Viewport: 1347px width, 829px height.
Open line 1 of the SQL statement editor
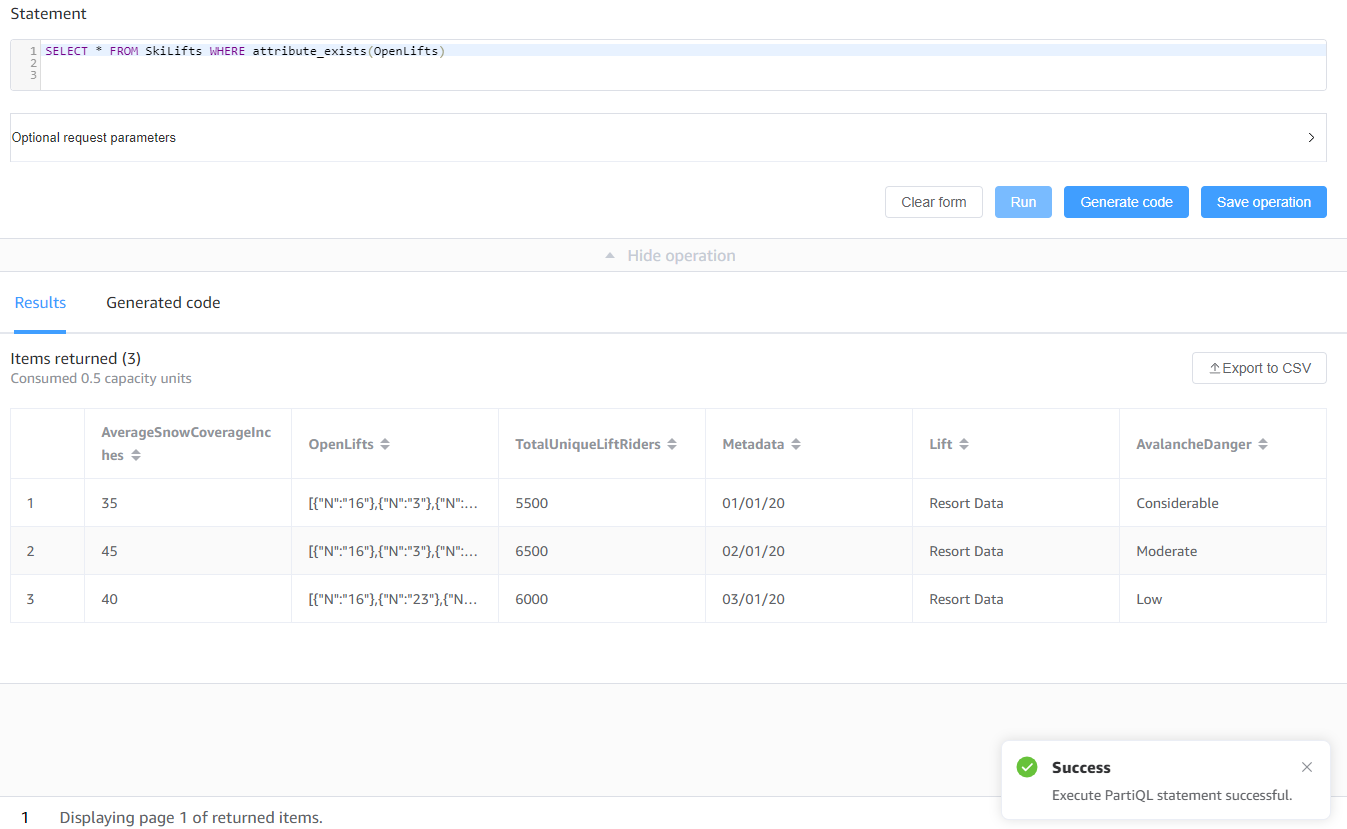(250, 50)
